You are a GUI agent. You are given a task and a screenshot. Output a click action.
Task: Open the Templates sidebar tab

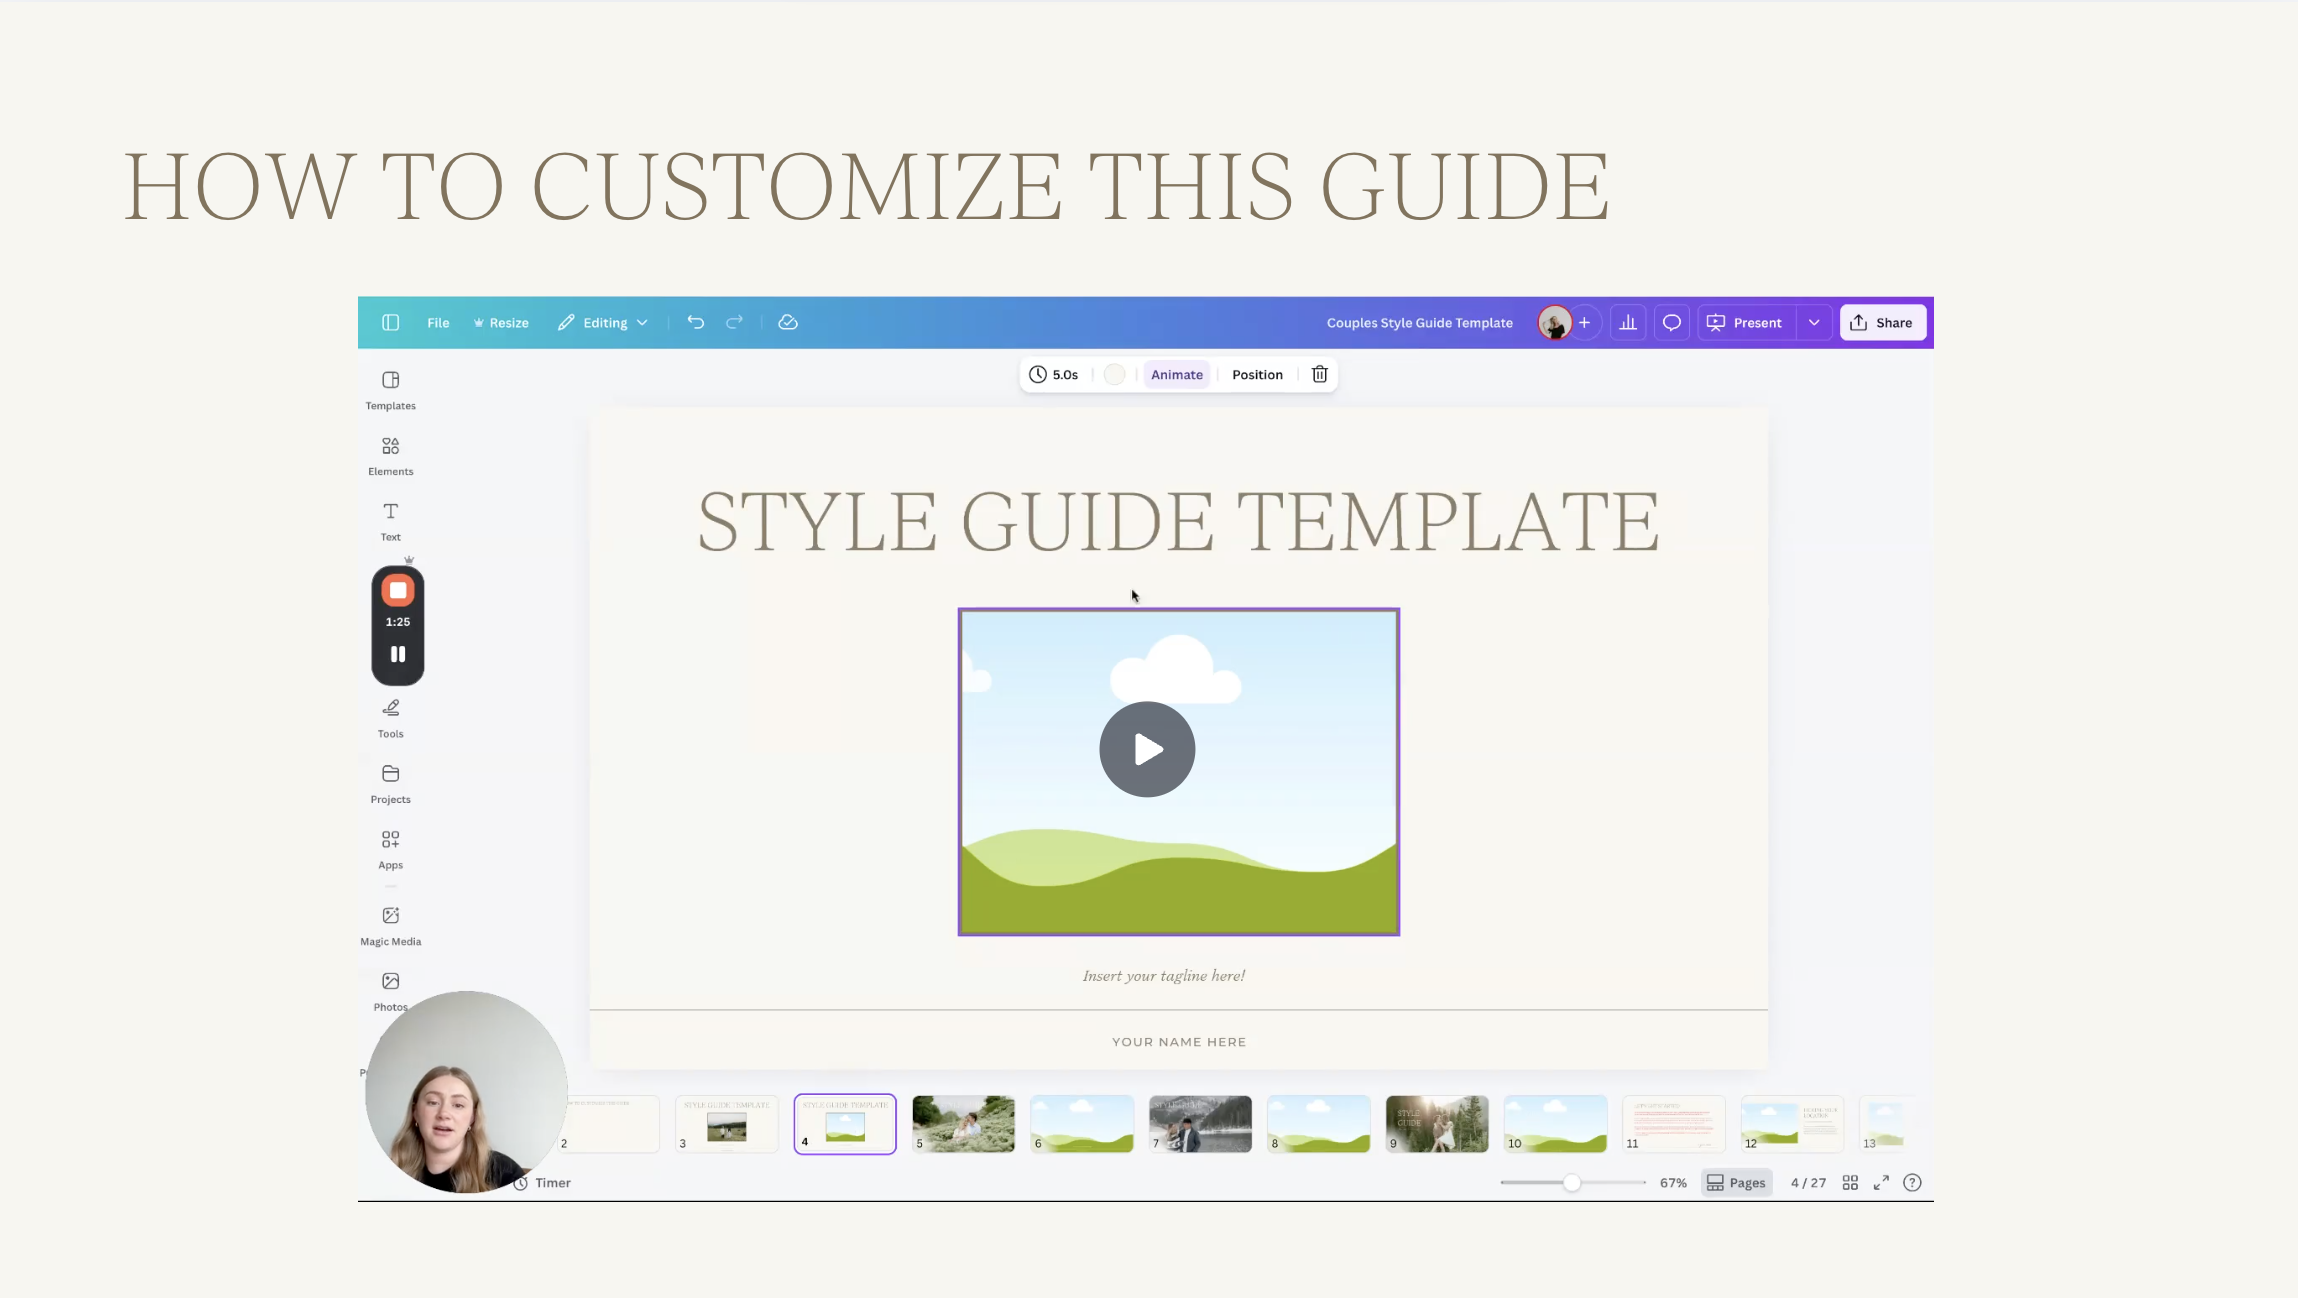(390, 390)
